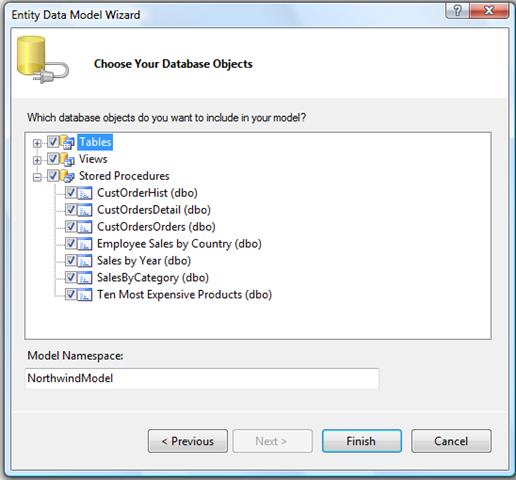This screenshot has width=516, height=480.
Task: Go back with the Previous button
Action: coord(188,441)
